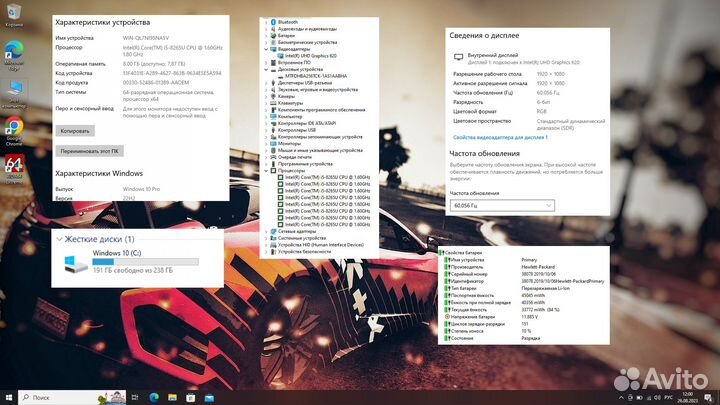
Task: Collapse the Процессоры node
Action: pos(266,171)
